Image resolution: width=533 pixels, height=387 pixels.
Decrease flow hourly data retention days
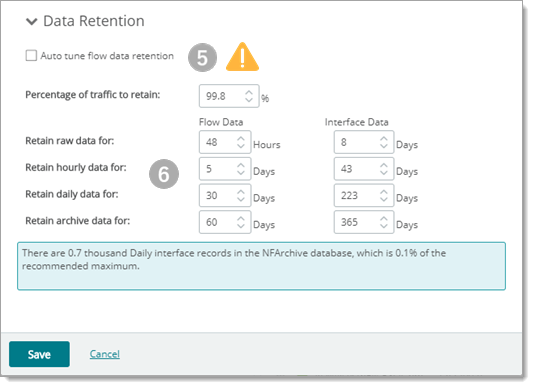[241, 172]
